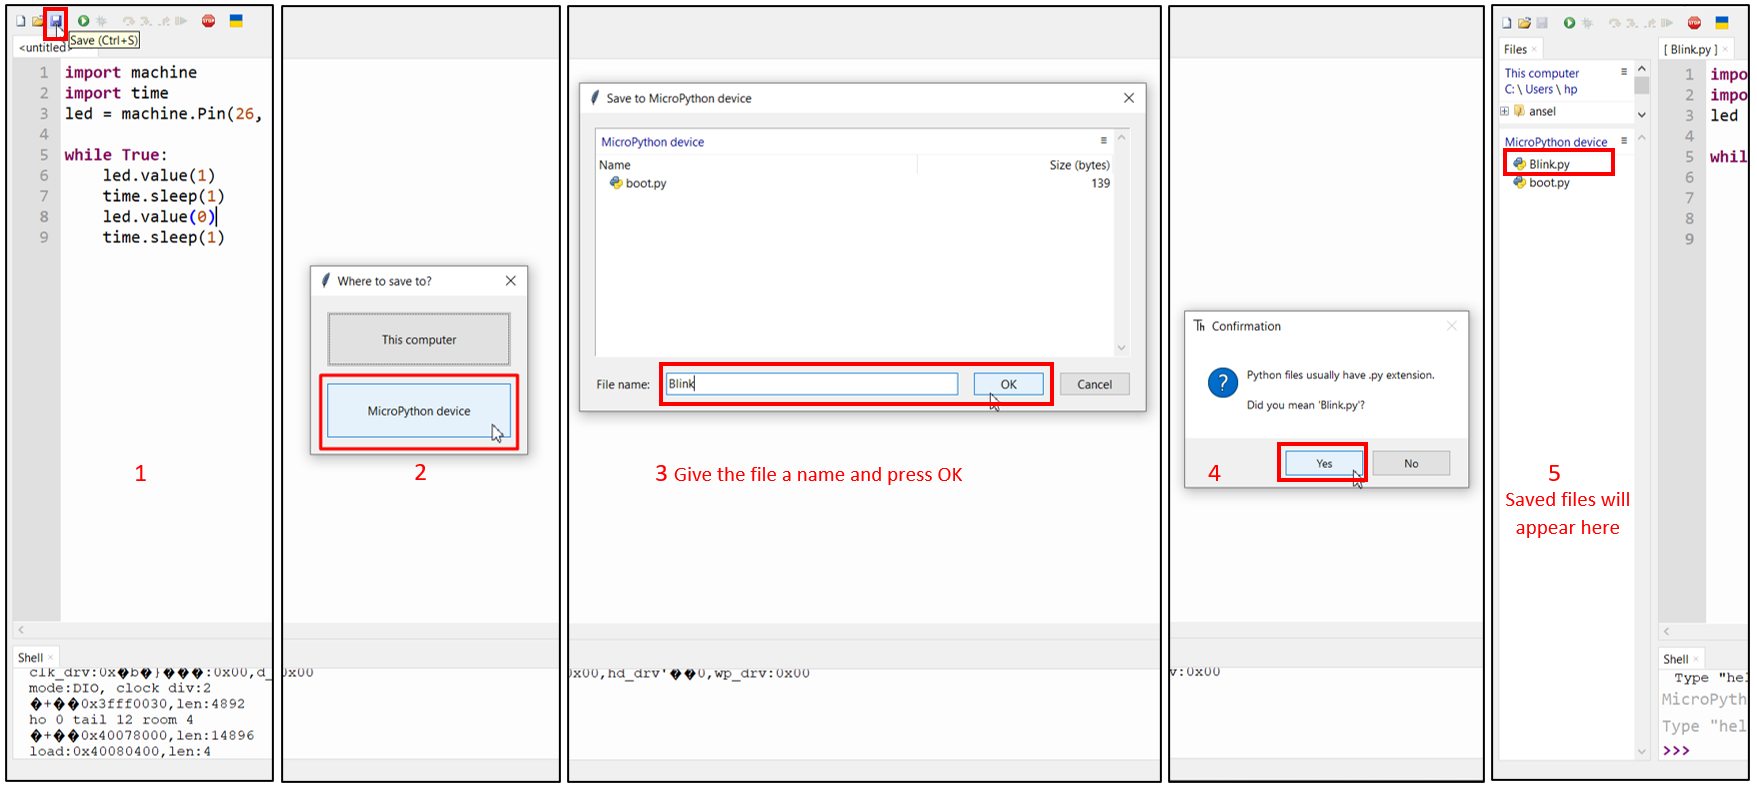
Task: Click the Save icon in first panel toolbar
Action: tap(56, 21)
